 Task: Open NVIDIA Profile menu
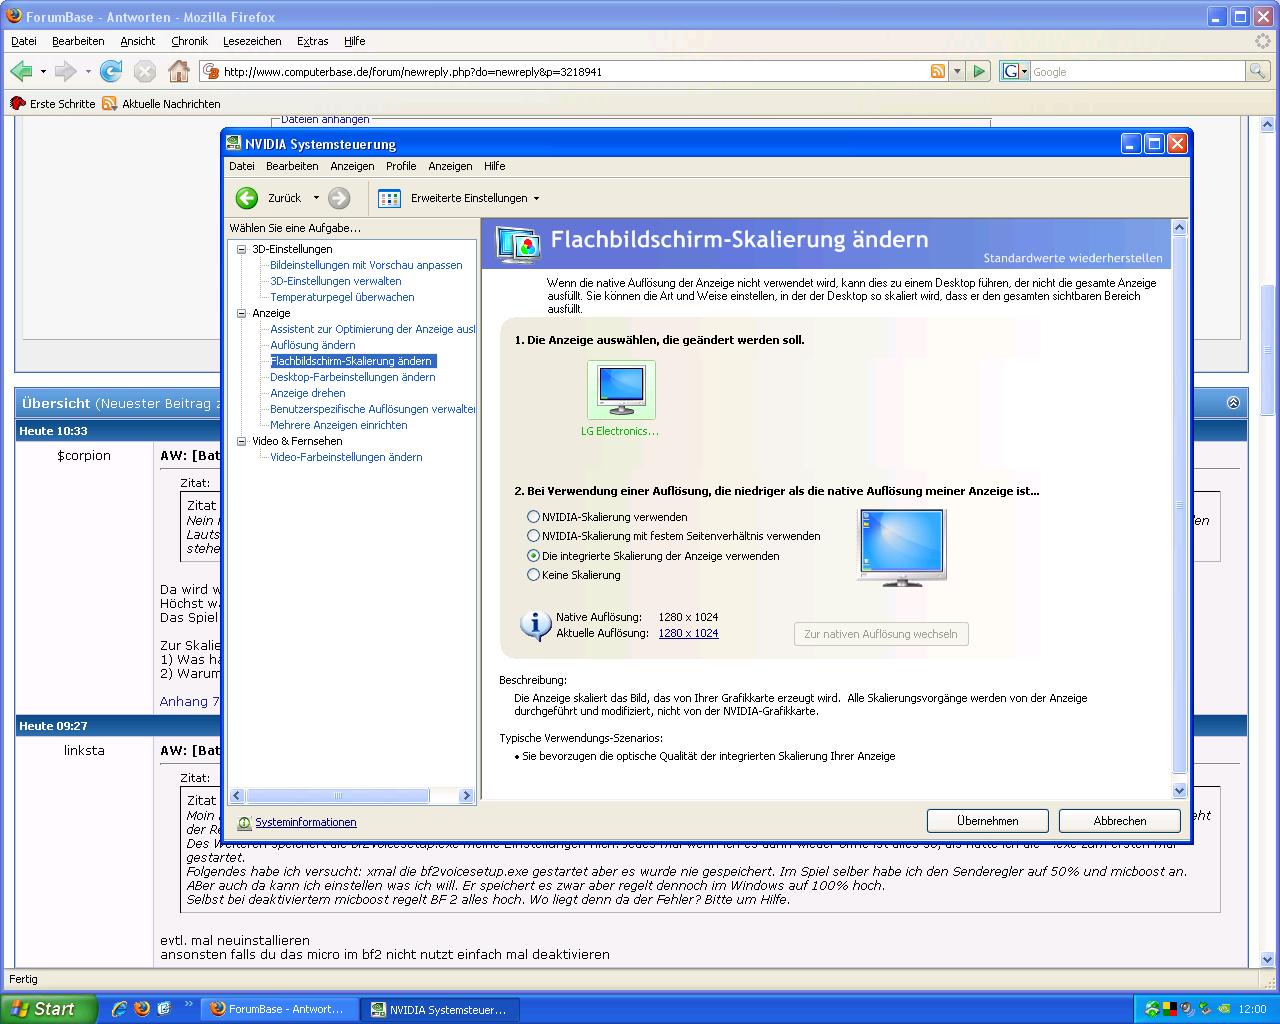pyautogui.click(x=401, y=166)
